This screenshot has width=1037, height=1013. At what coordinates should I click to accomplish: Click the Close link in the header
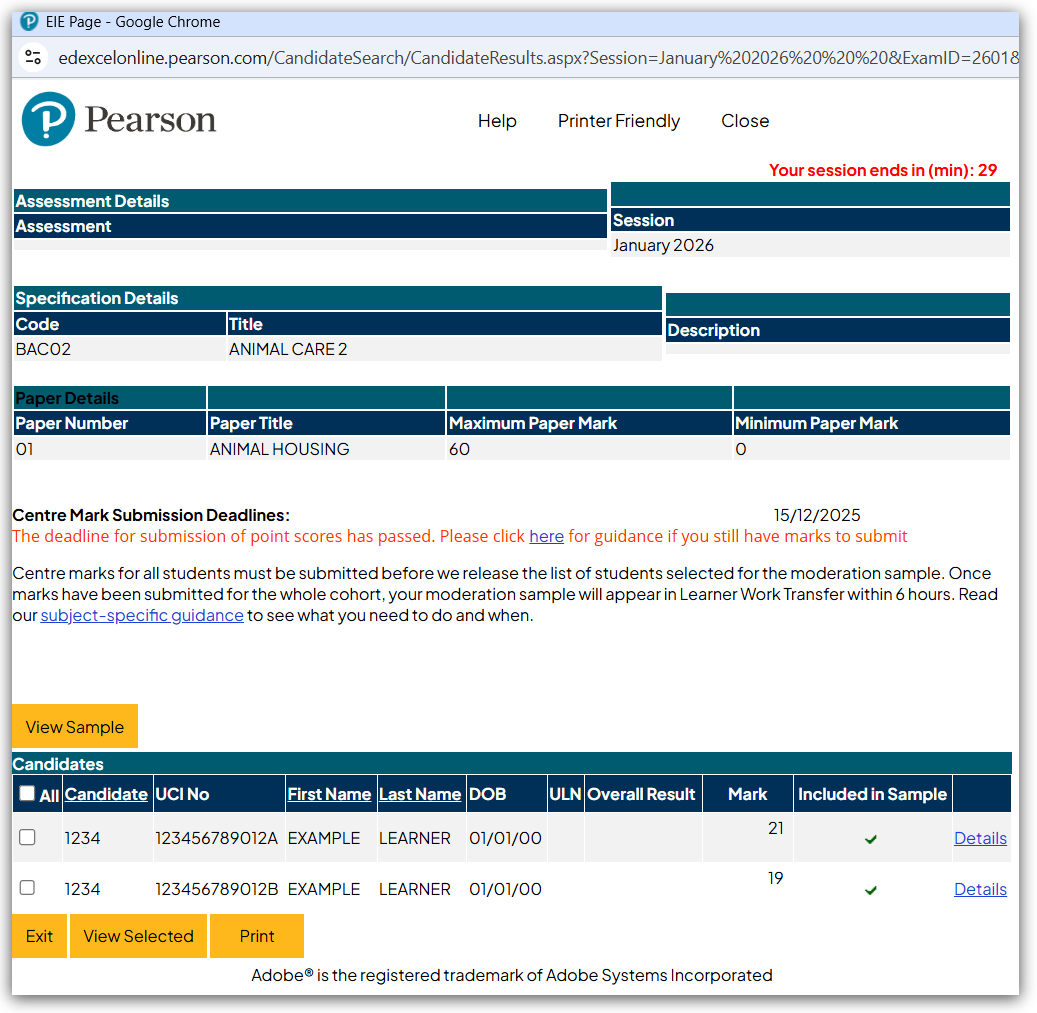[745, 121]
